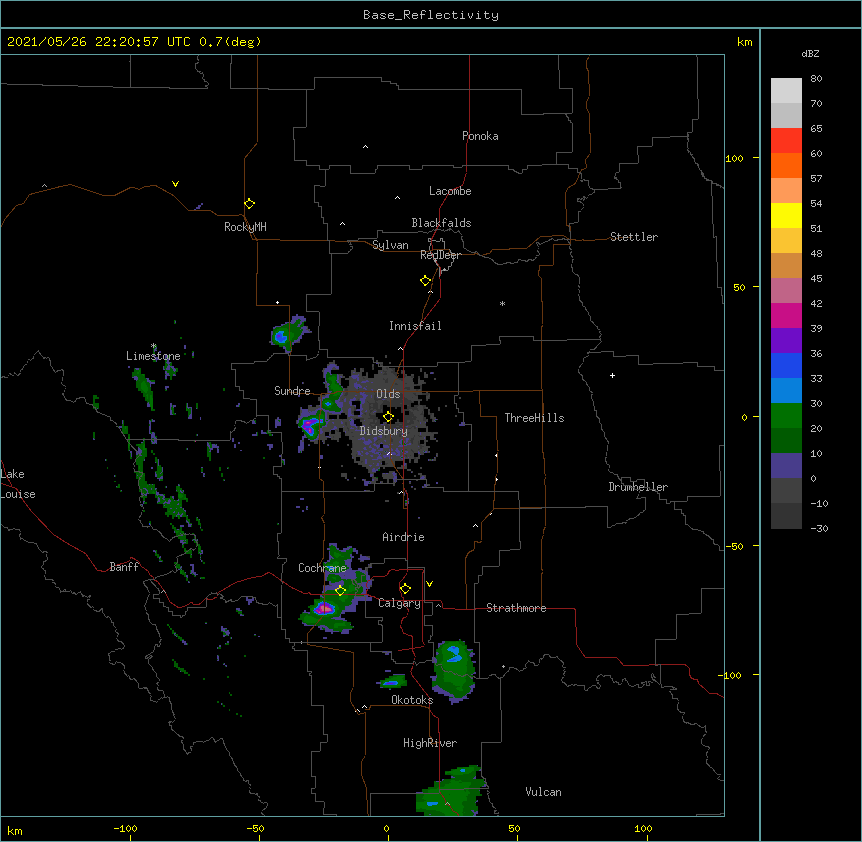The height and width of the screenshot is (842, 862).
Task: Pick the slate purple swatch between 0 and 10 dBZ
Action: click(786, 466)
